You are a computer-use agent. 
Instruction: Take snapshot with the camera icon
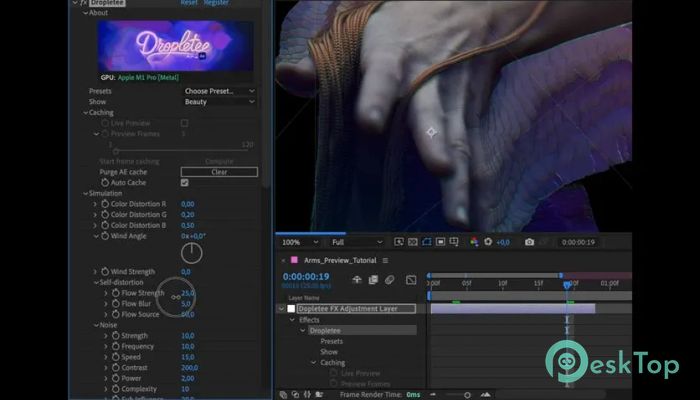pos(529,242)
